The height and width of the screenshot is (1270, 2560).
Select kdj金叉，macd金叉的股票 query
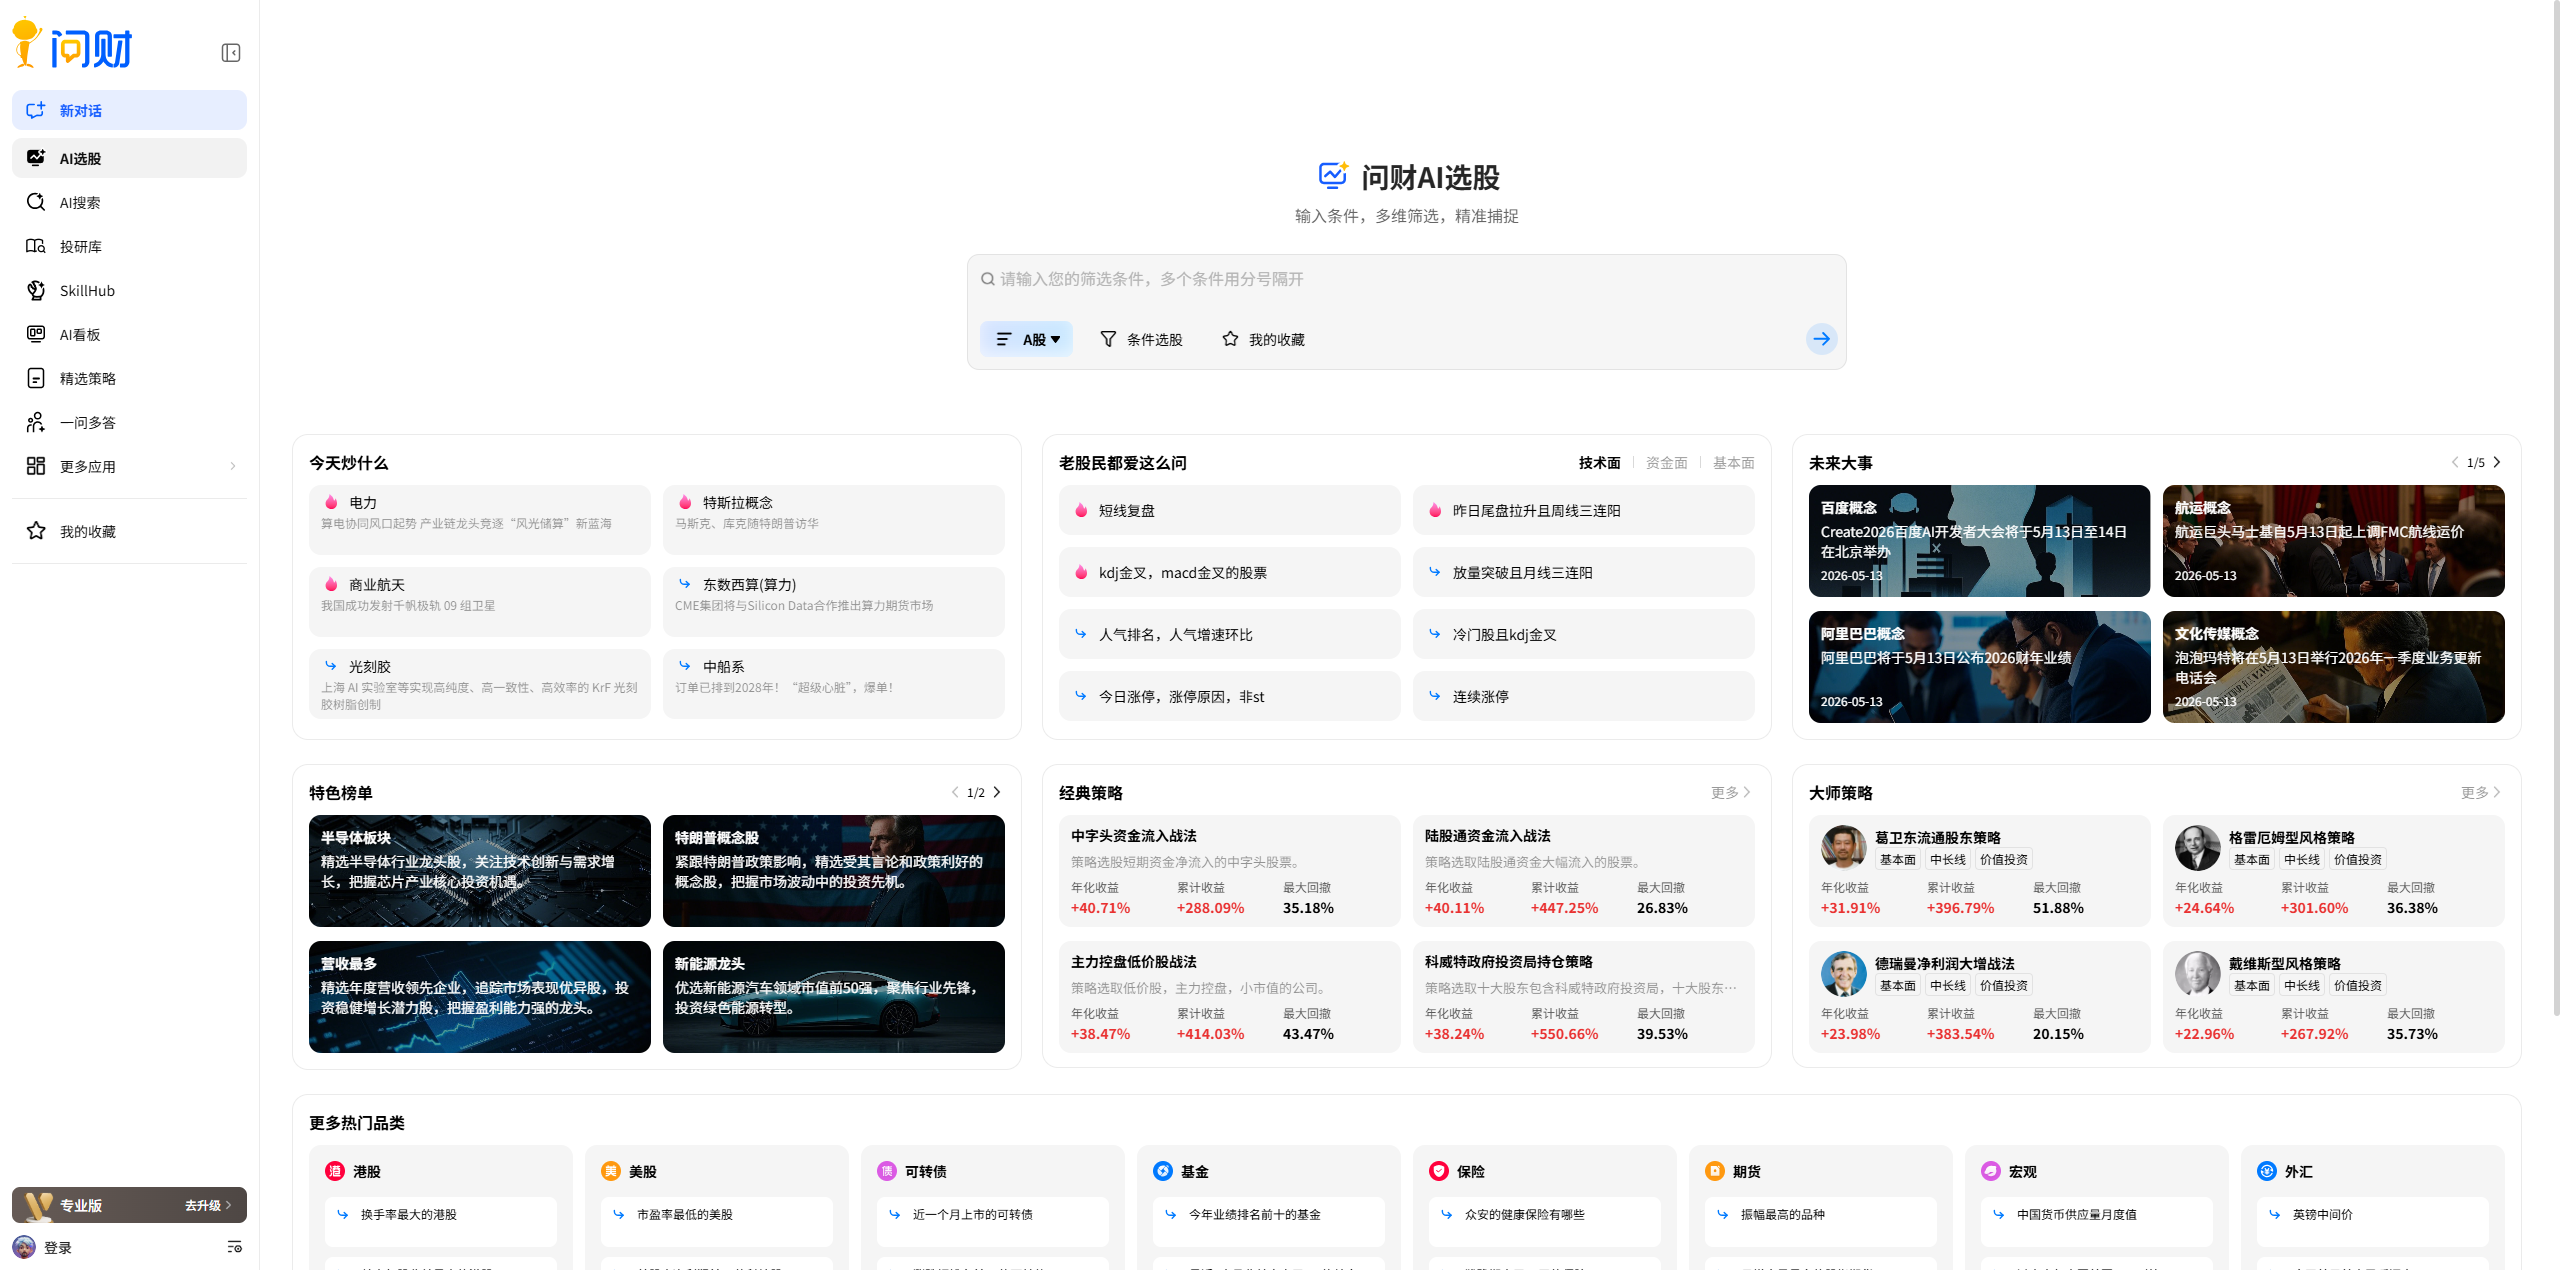(x=1230, y=572)
